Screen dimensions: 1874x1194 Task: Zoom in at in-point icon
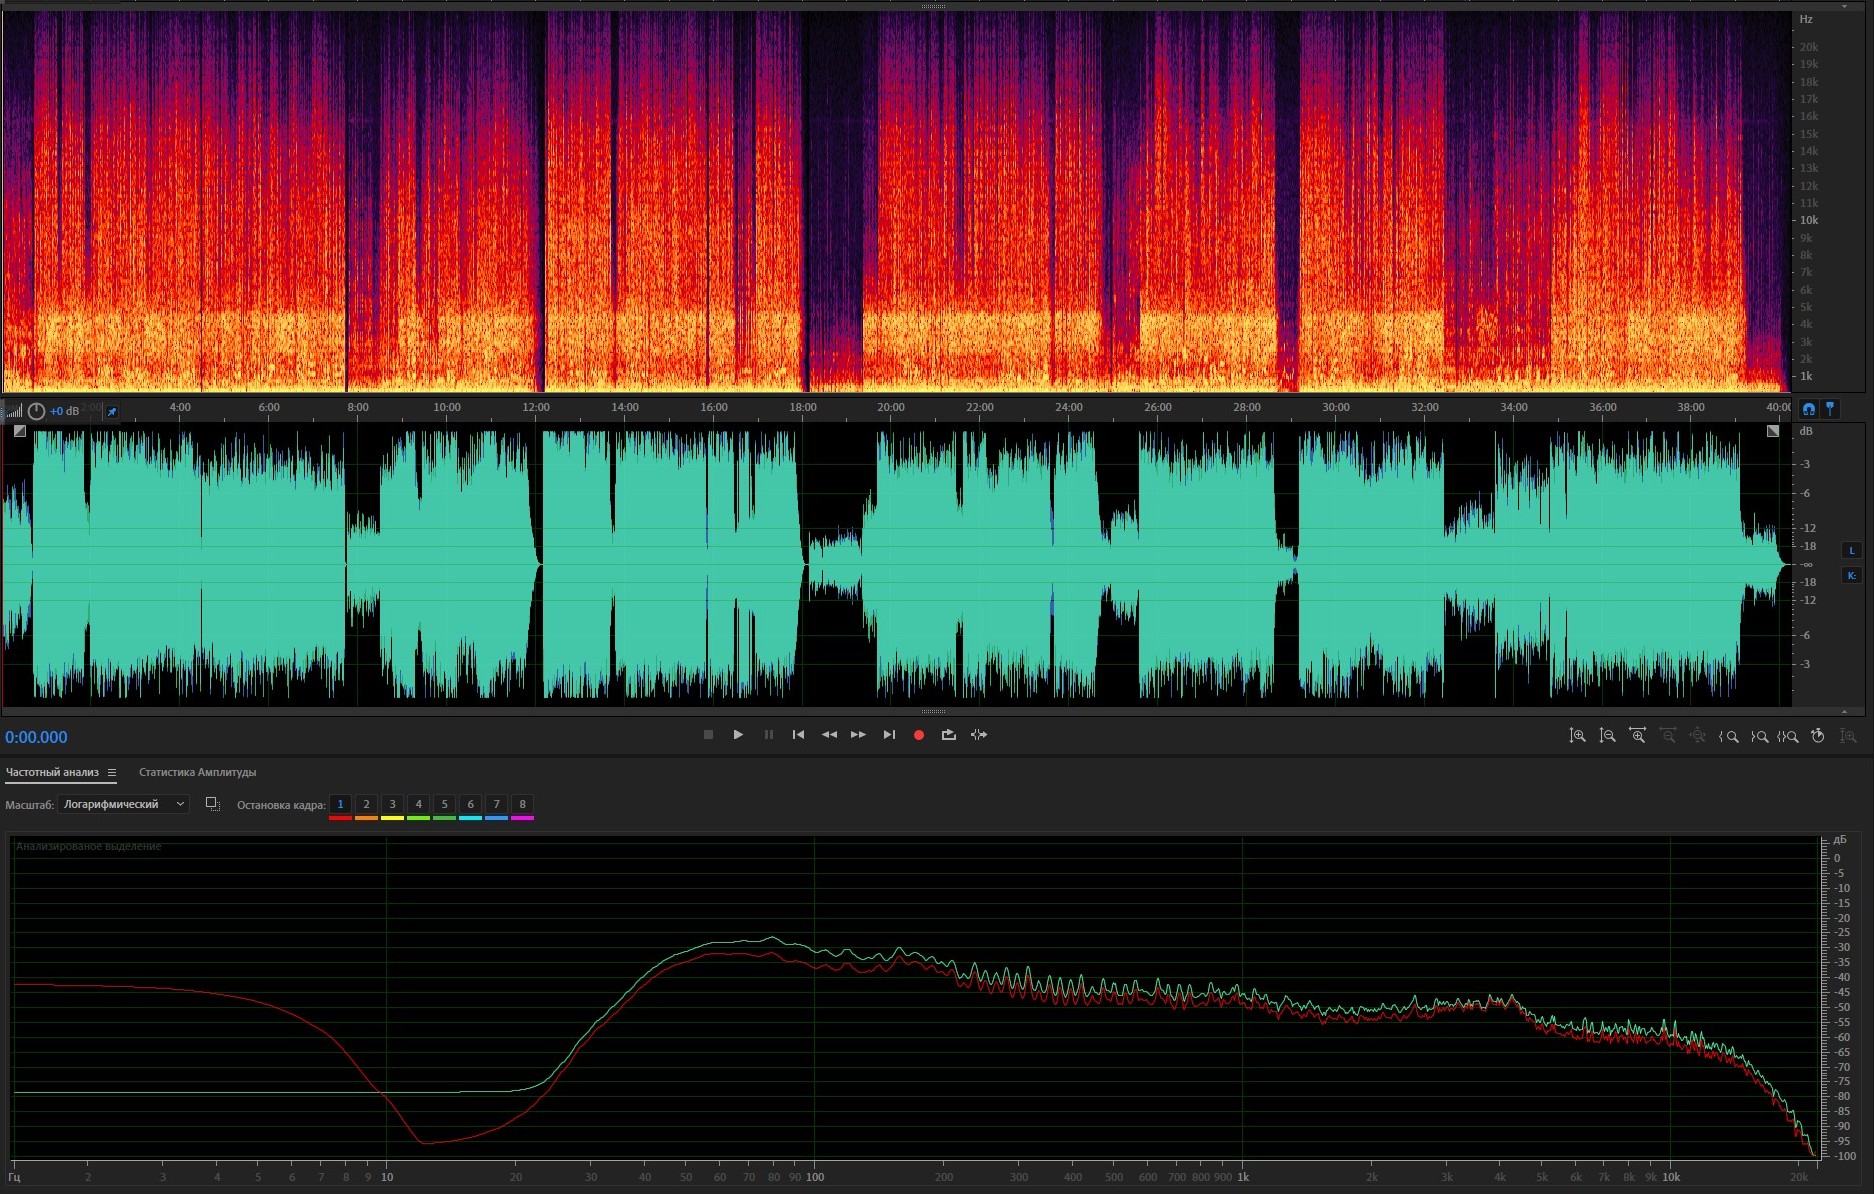[1728, 736]
